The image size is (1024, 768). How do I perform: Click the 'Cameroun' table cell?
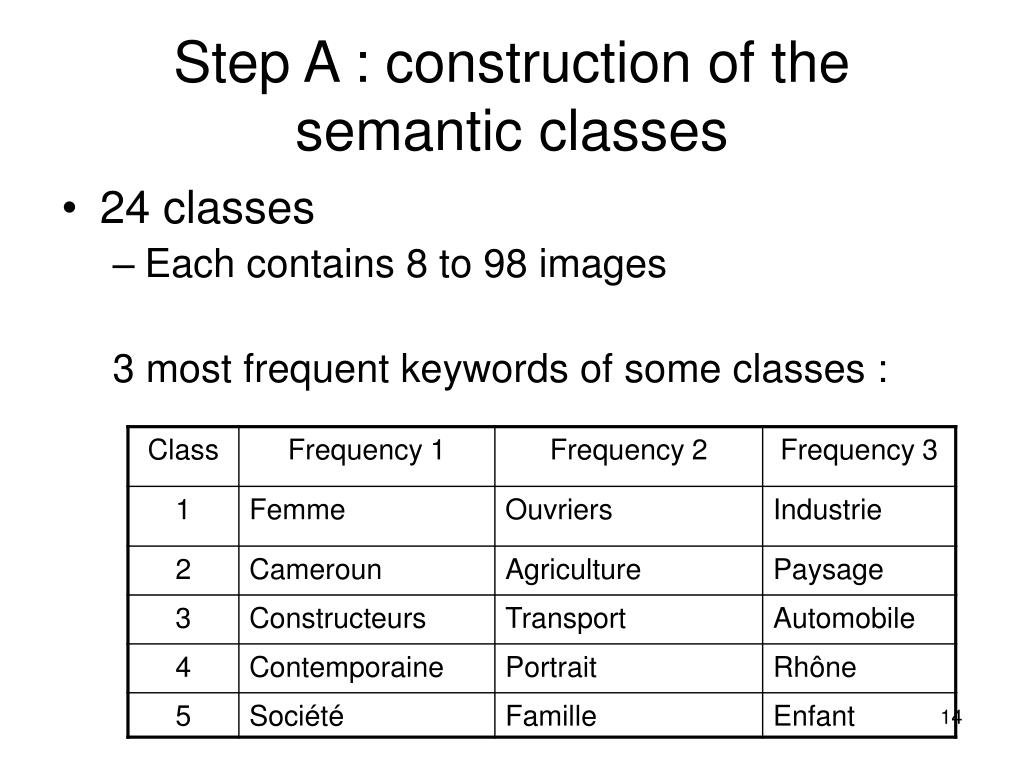pos(367,570)
